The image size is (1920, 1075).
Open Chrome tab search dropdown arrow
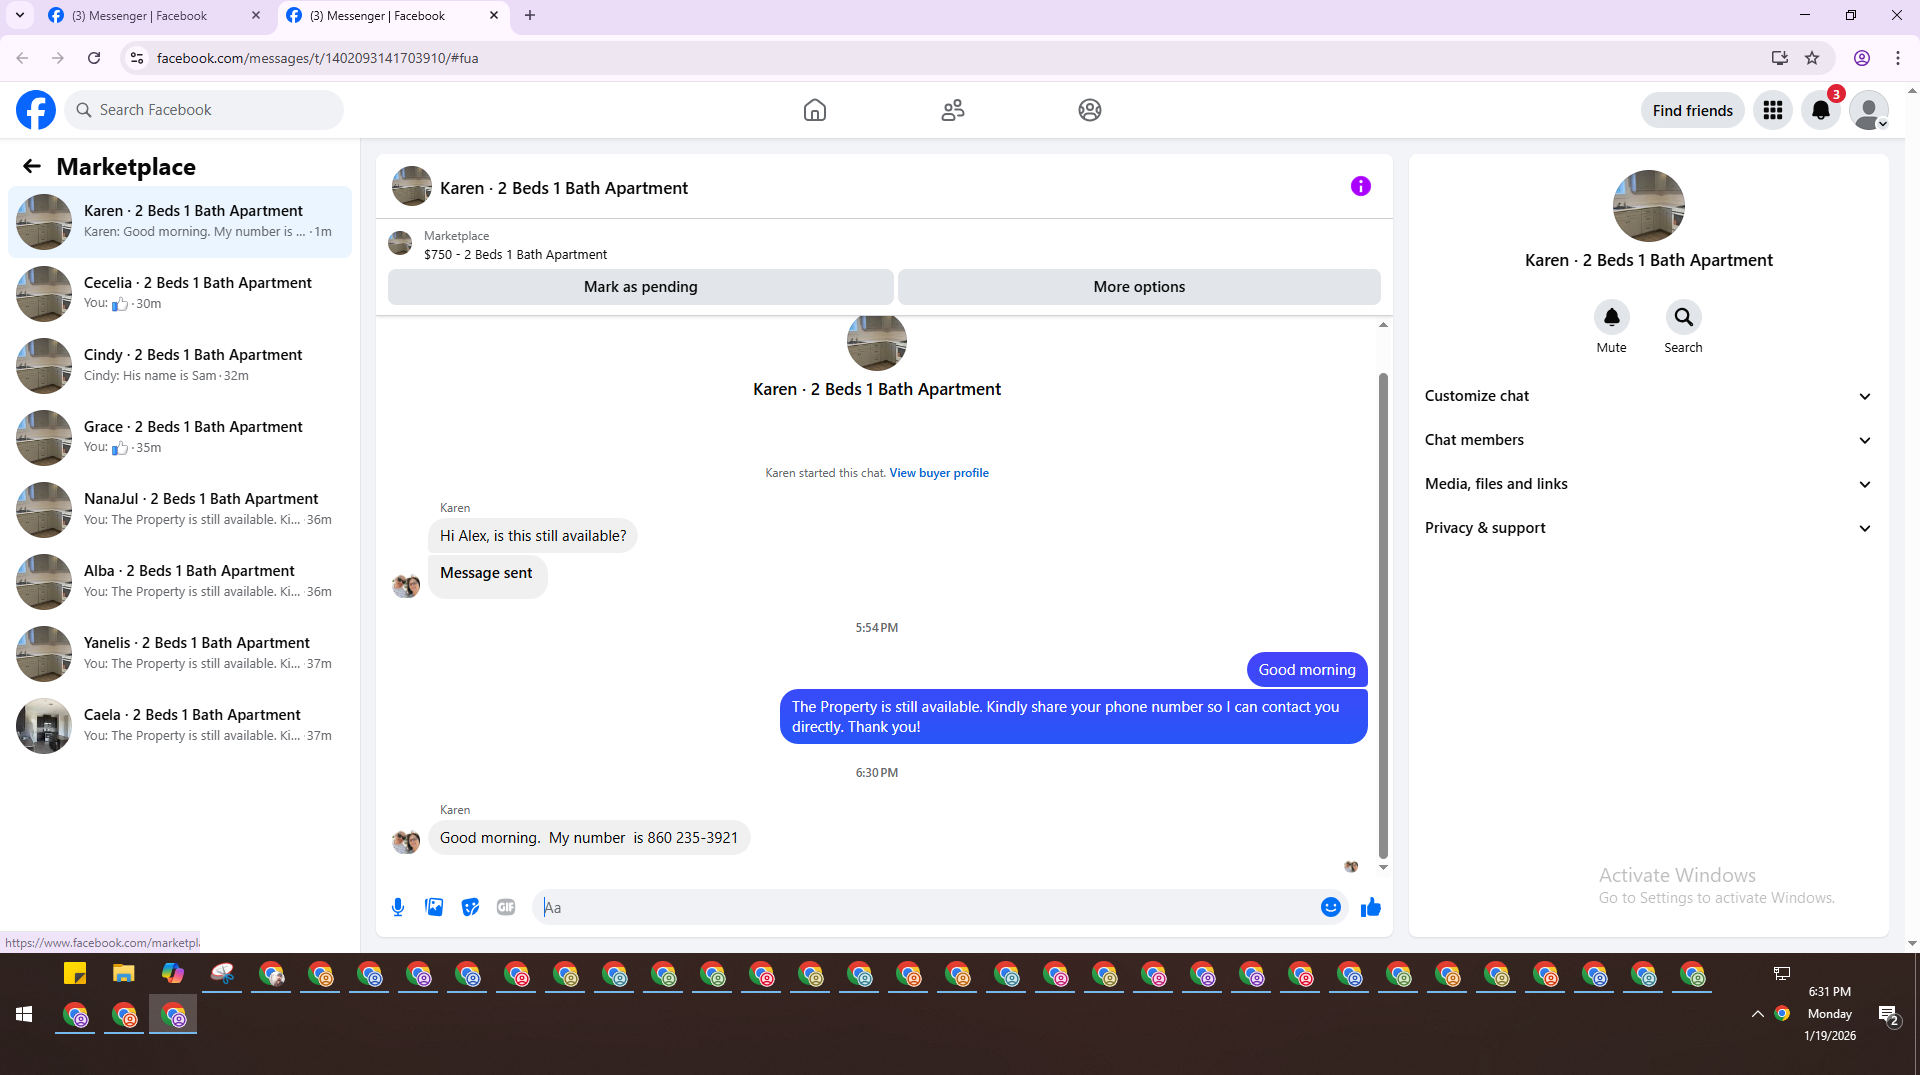[x=19, y=15]
